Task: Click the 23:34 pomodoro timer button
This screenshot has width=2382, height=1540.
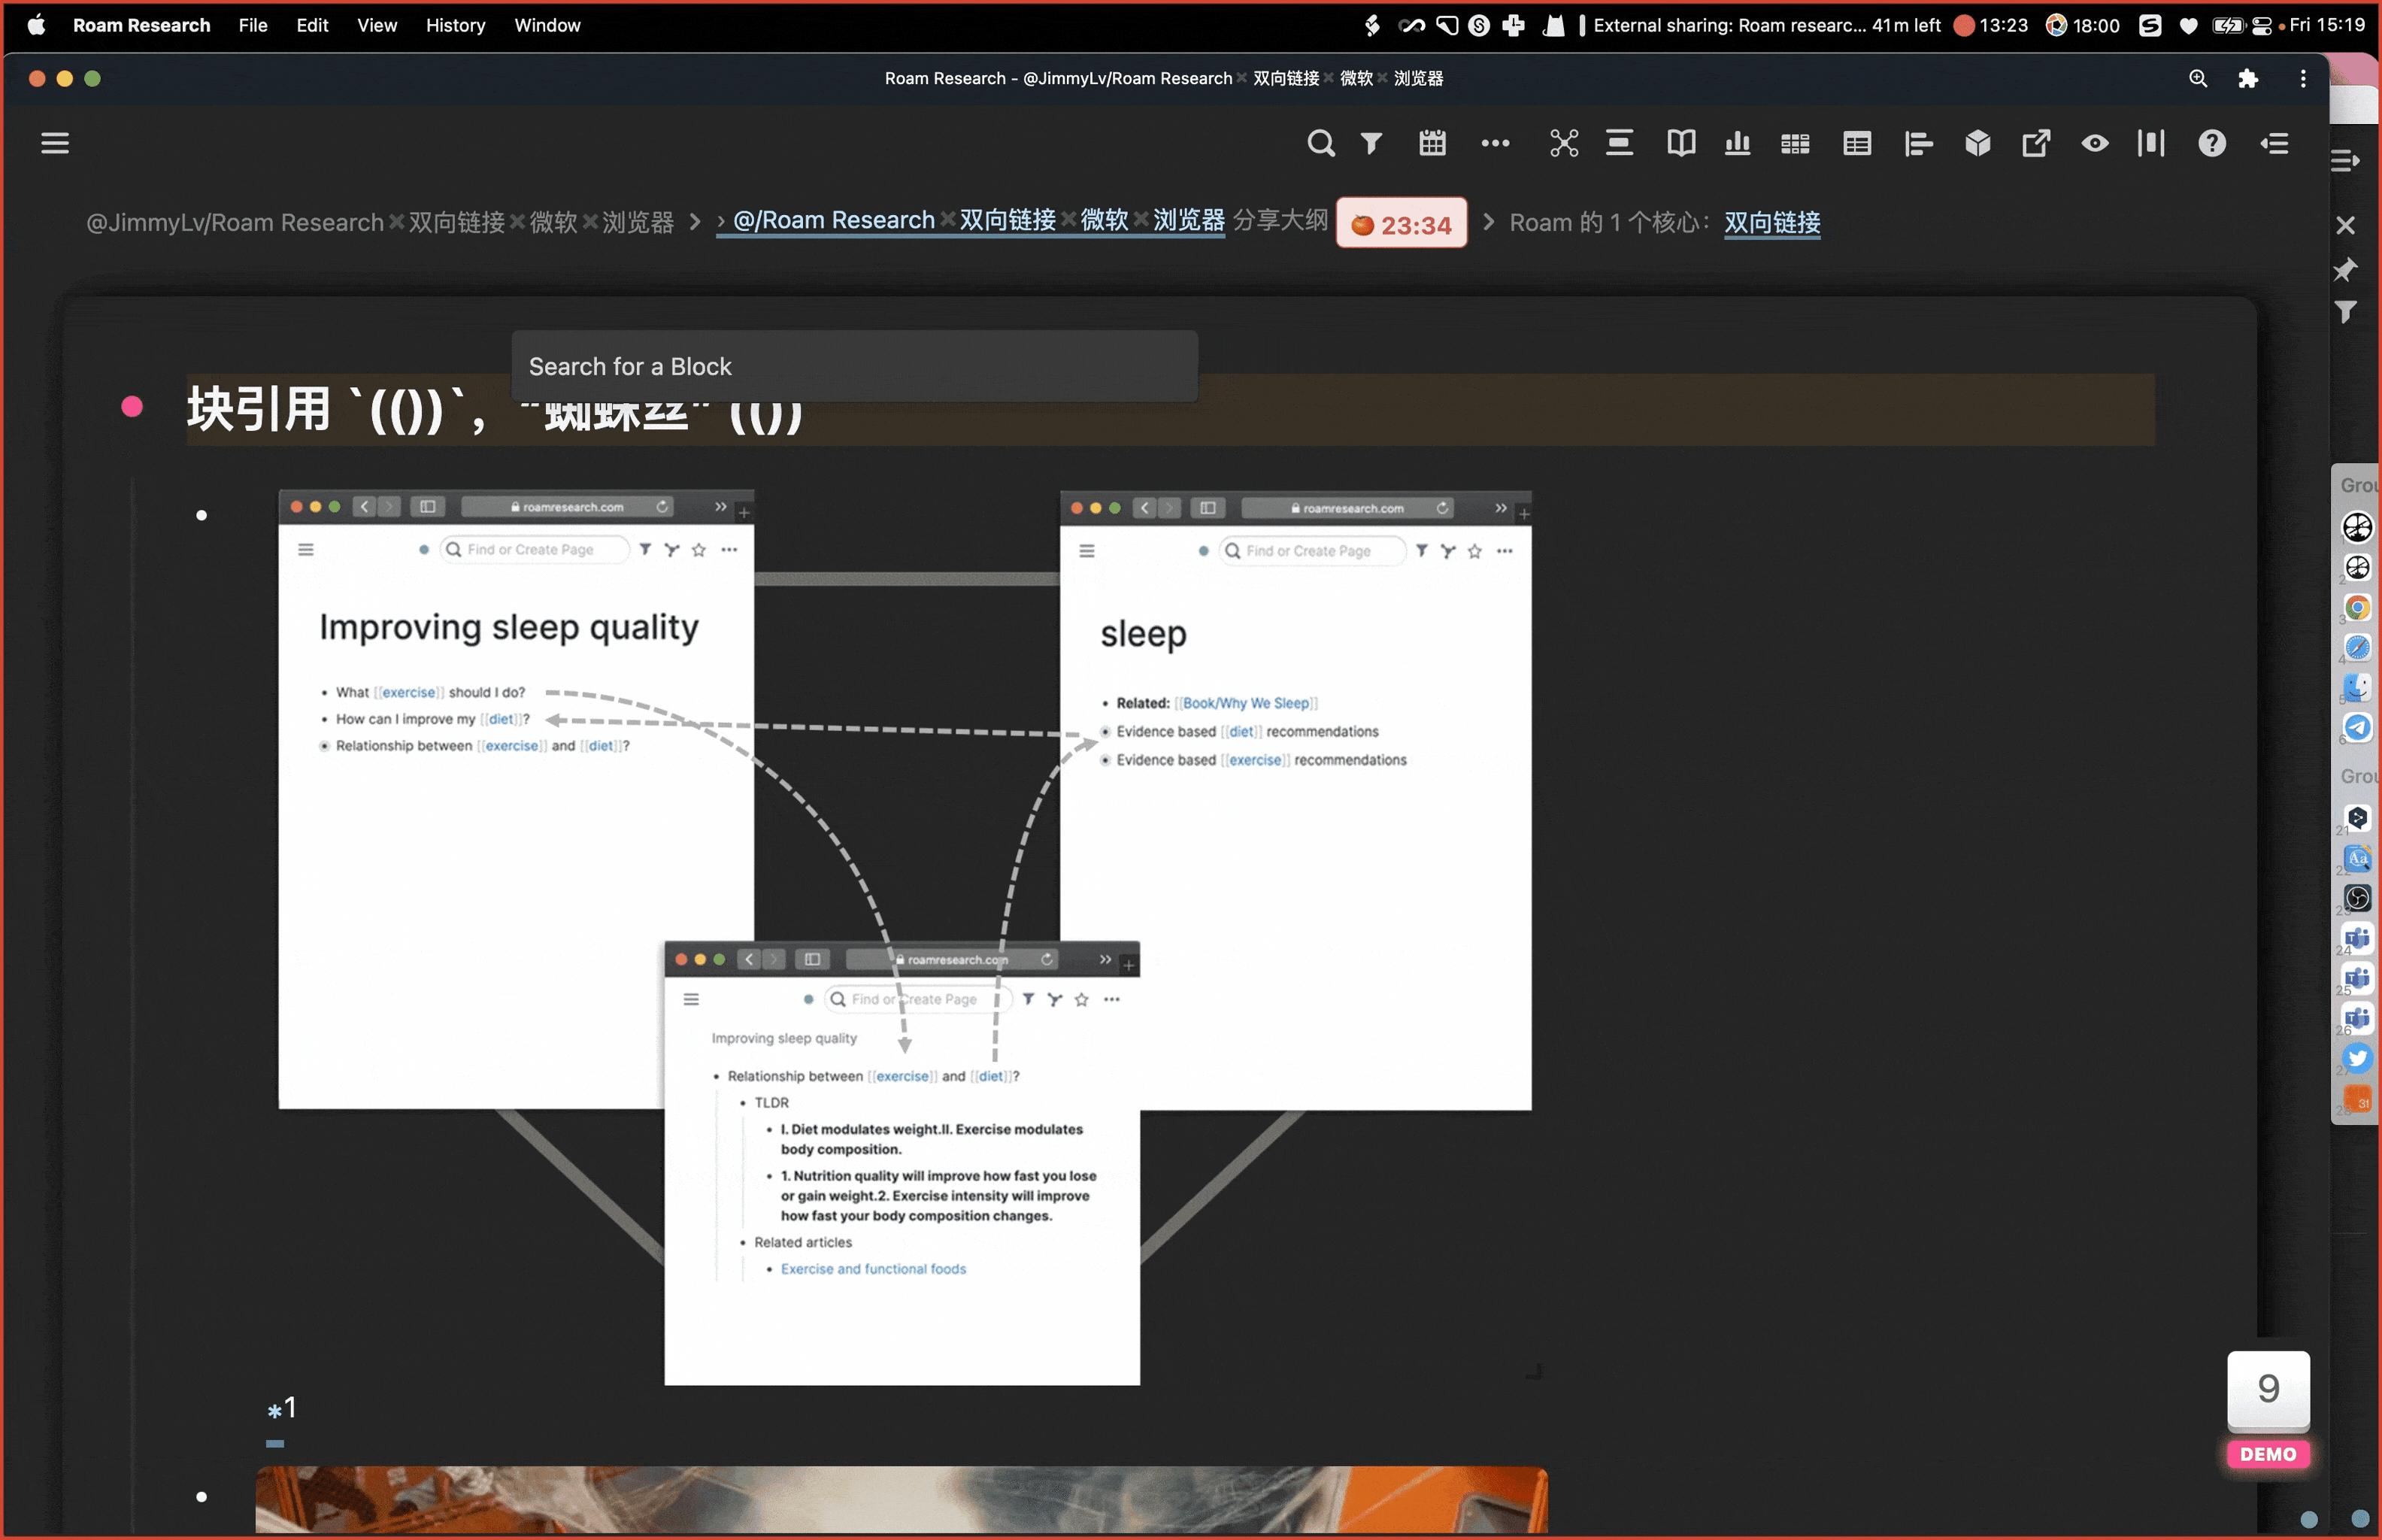Action: [x=1401, y=224]
